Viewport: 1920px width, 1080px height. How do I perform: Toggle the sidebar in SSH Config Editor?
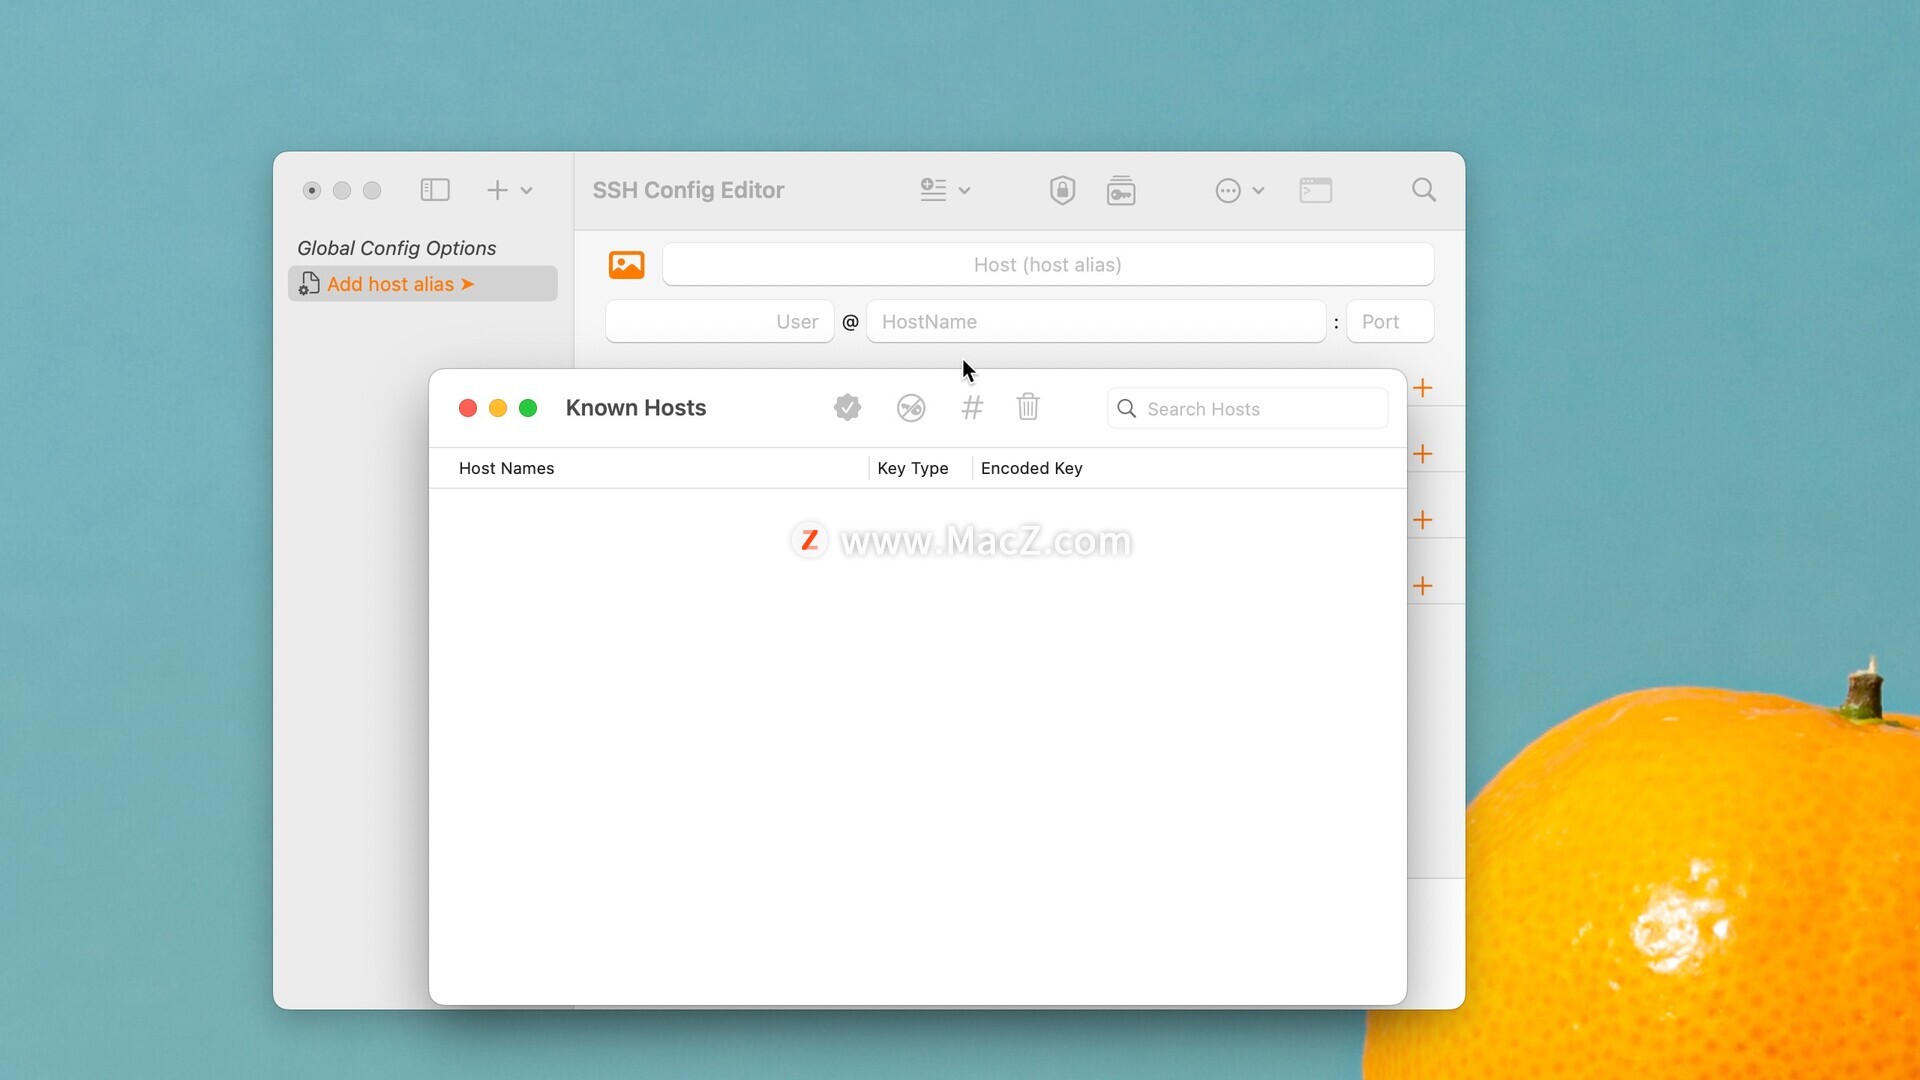pos(435,190)
